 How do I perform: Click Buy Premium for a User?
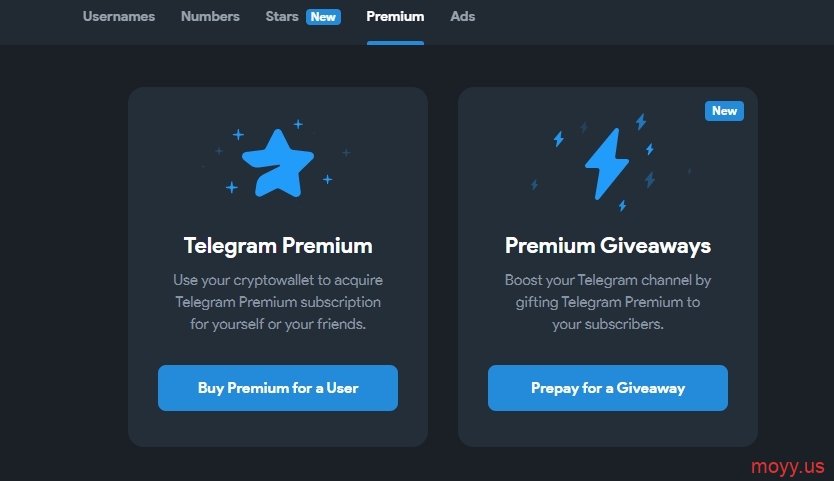tap(278, 388)
